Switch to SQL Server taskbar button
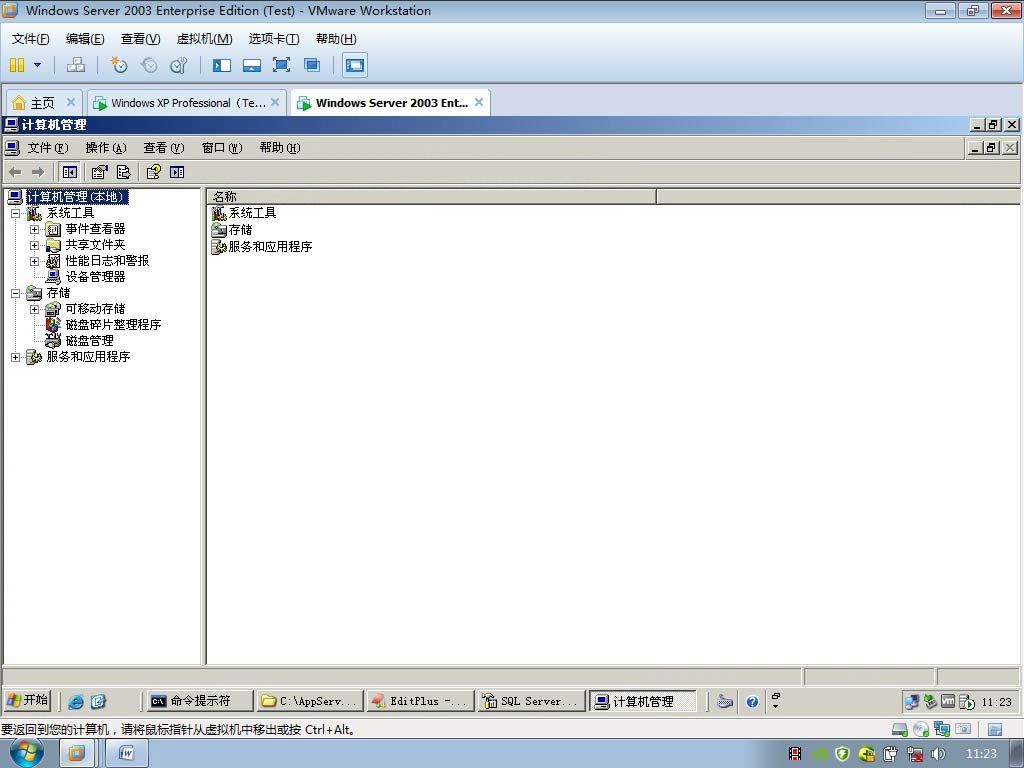Image resolution: width=1024 pixels, height=768 pixels. (x=531, y=701)
